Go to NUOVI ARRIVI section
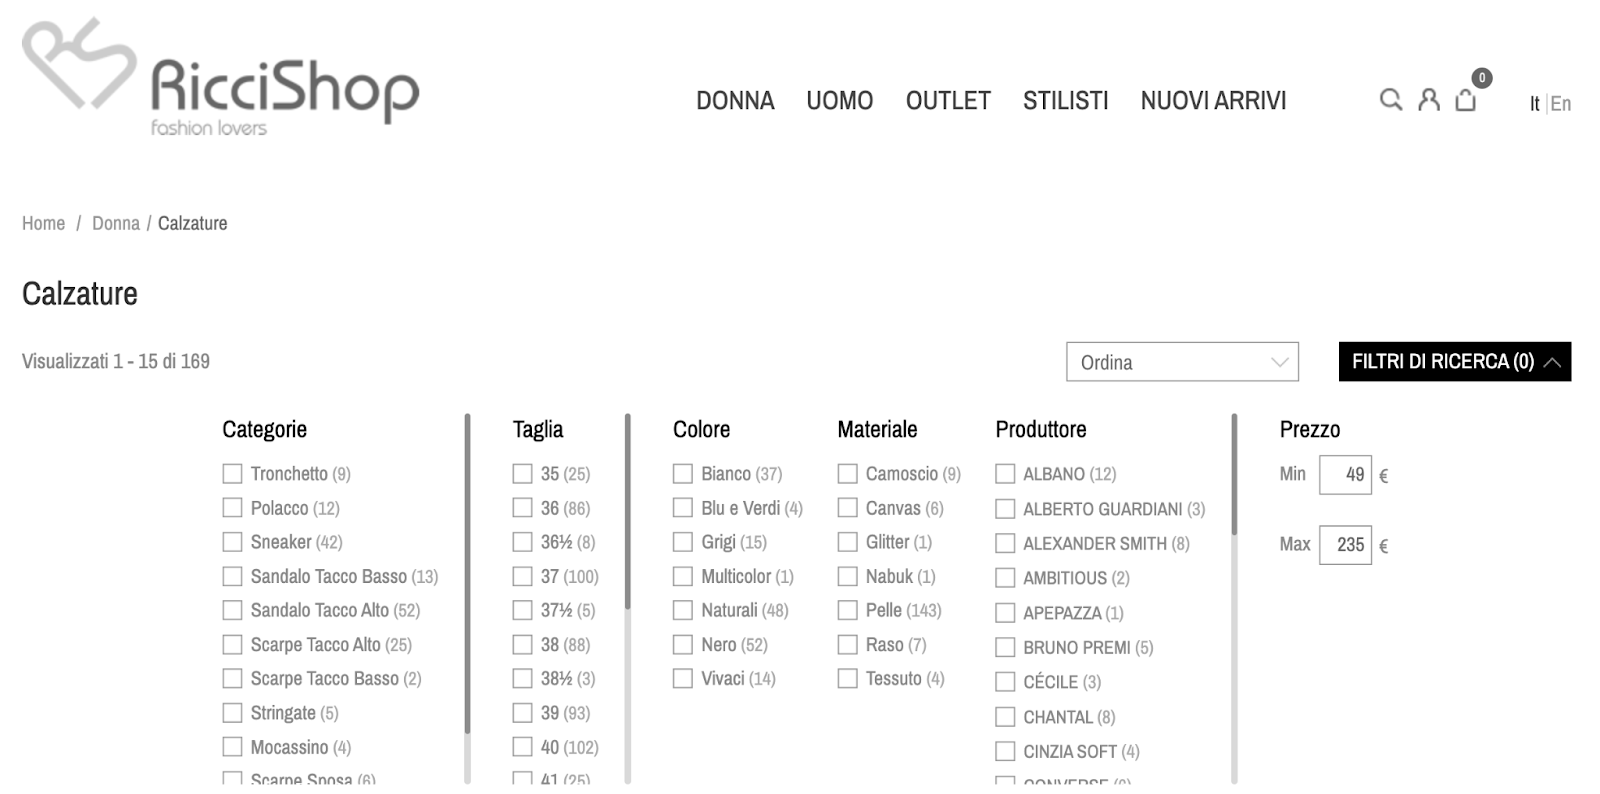Screen dimensions: 1600x794 (x=1213, y=101)
